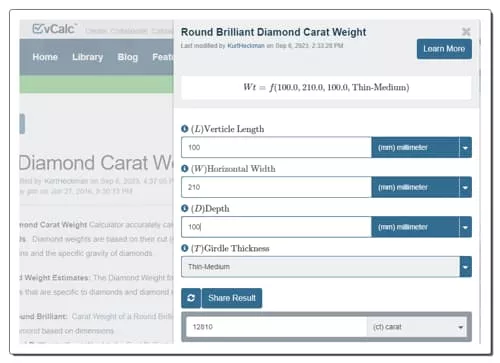The height and width of the screenshot is (363, 500).
Task: Open the carat result unit dropdown
Action: pyautogui.click(x=417, y=327)
